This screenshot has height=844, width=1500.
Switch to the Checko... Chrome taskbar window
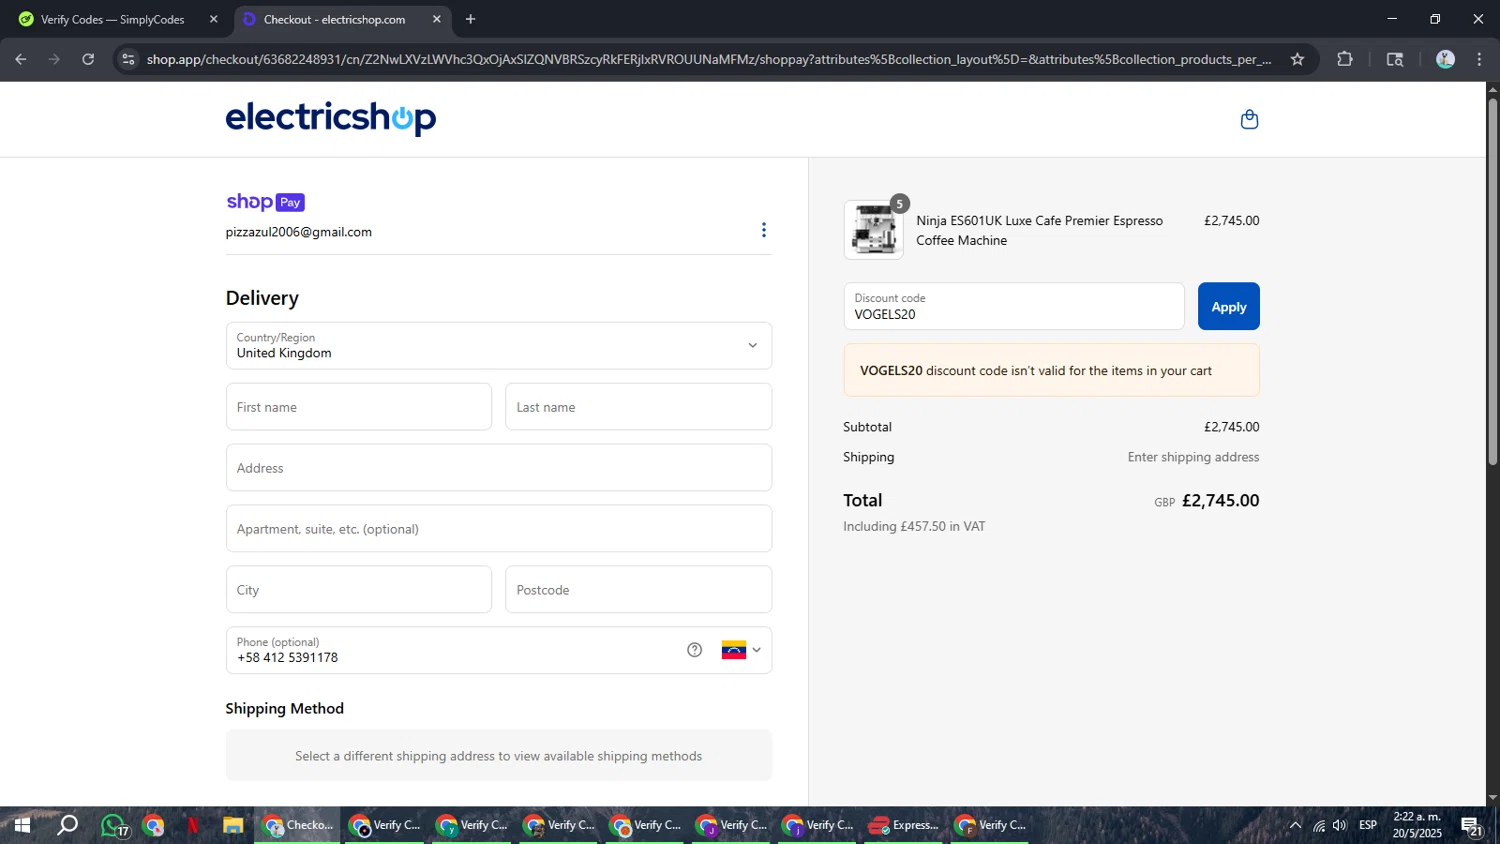(297, 826)
